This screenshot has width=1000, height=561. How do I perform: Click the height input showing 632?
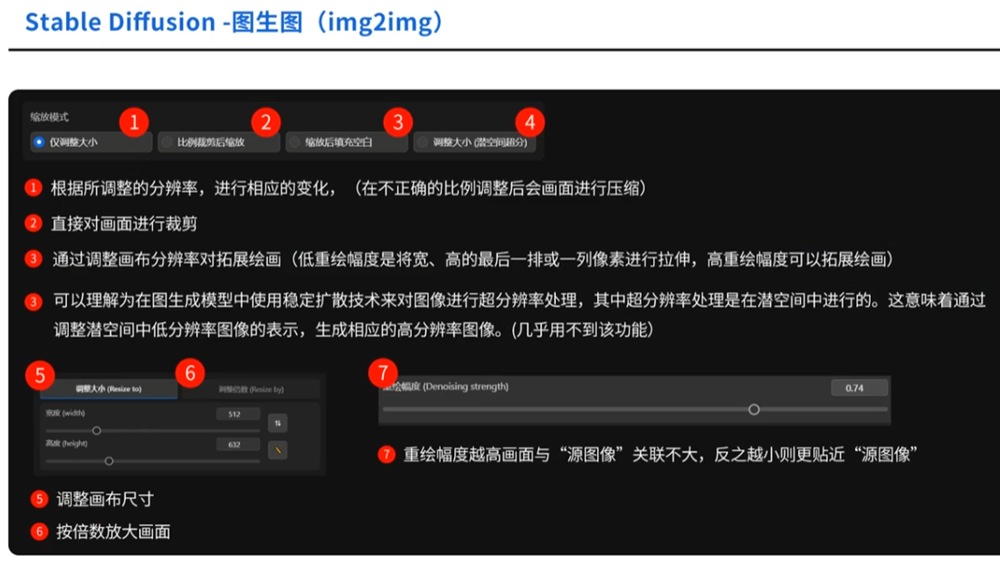point(238,444)
